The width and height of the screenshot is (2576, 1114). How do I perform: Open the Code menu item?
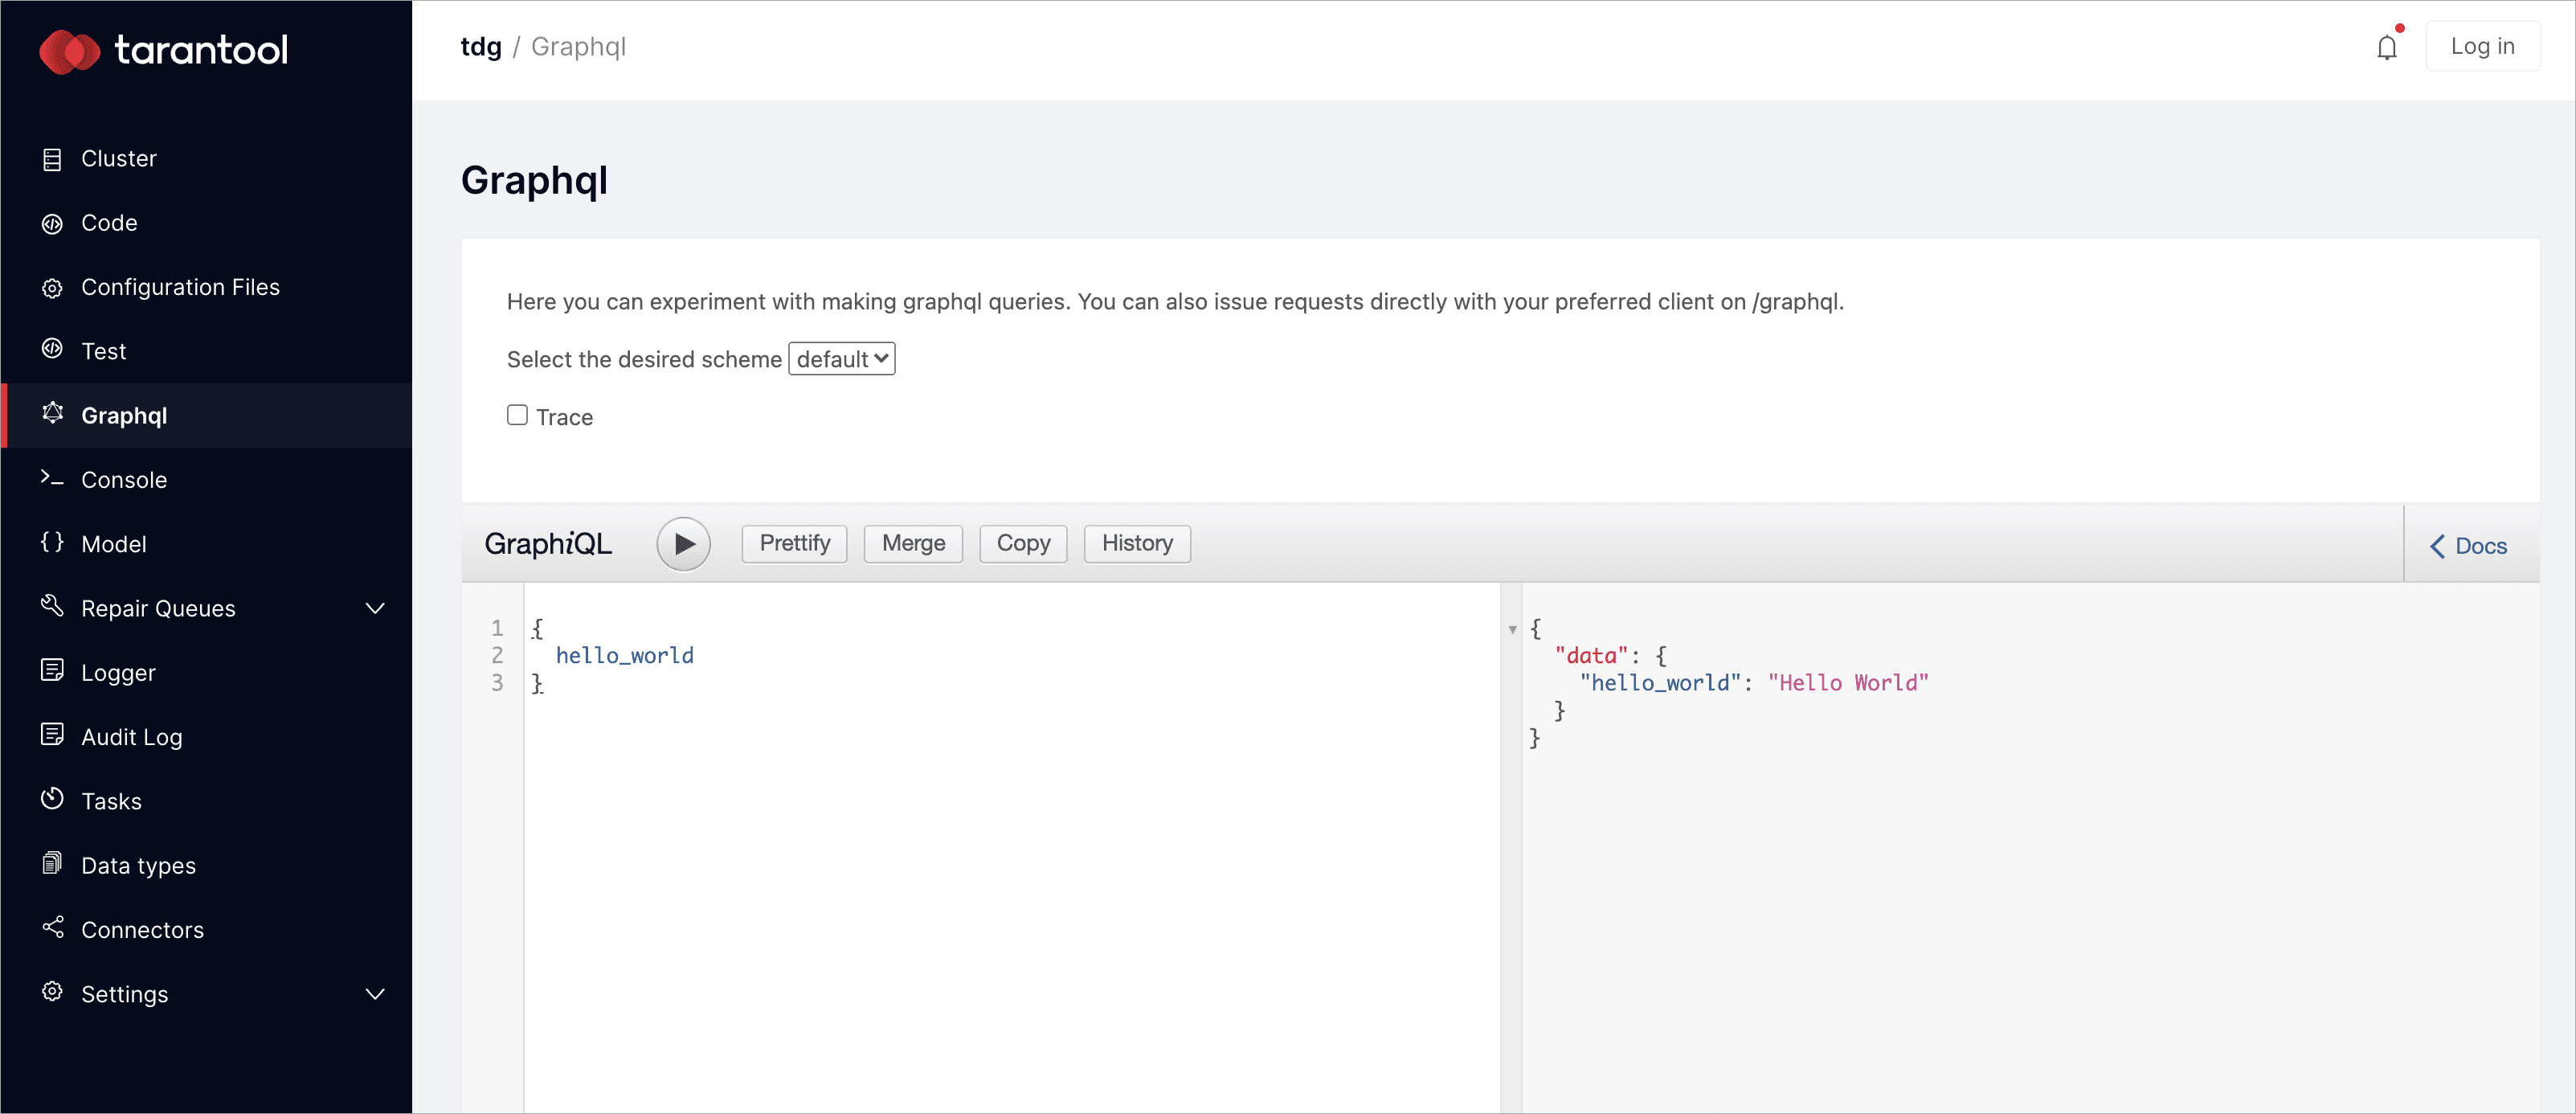point(207,223)
